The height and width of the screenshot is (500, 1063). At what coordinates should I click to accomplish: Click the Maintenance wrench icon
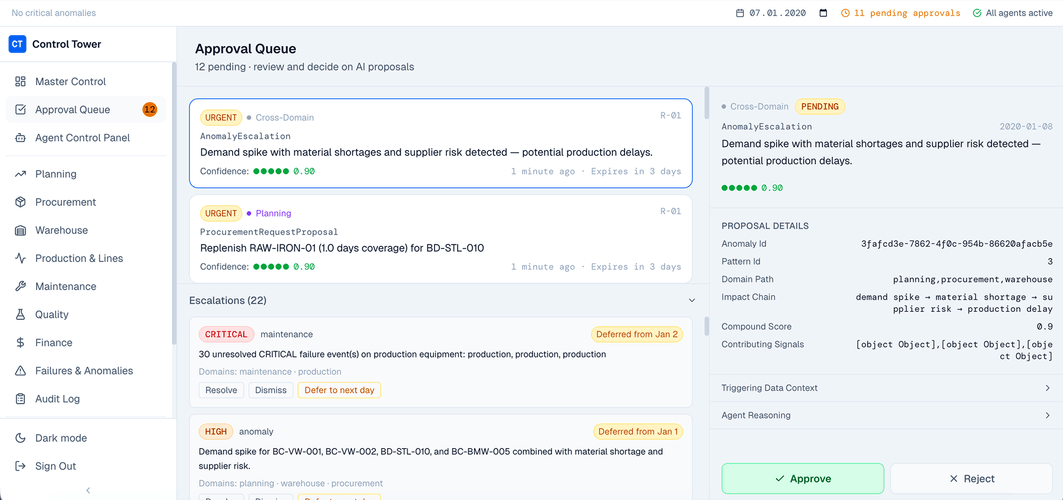click(20, 287)
